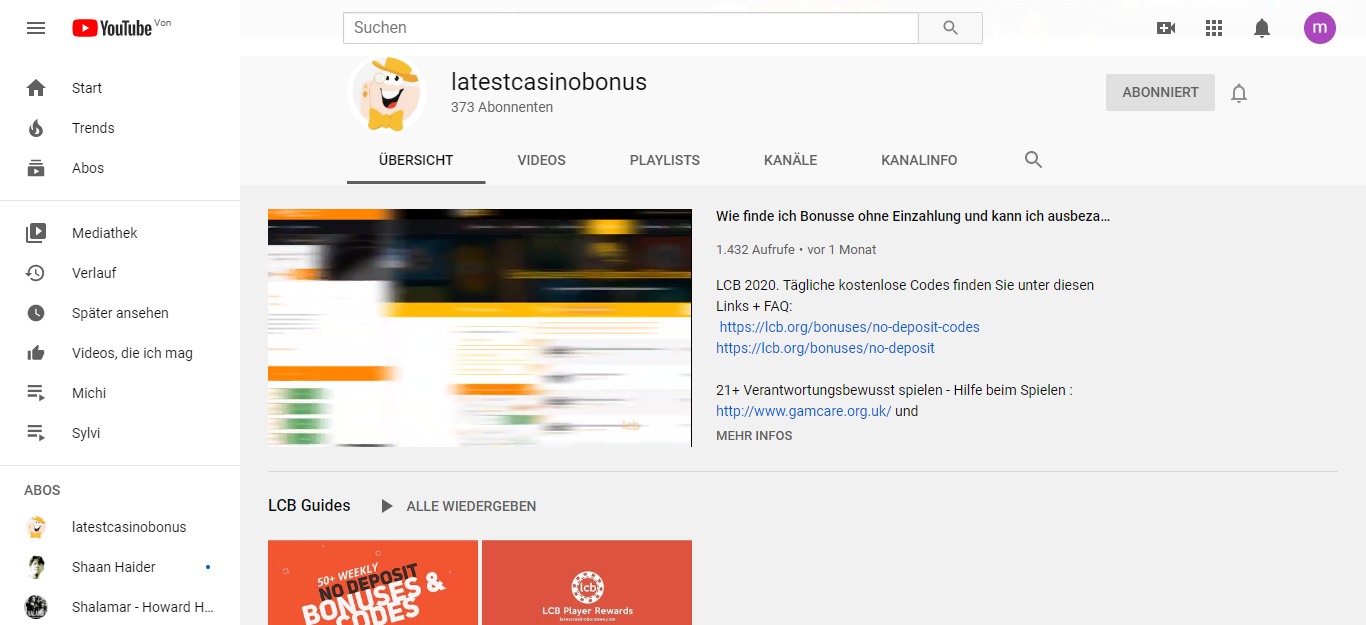Screen dimensions: 1366x625
Task: Click the Suchen search input field
Action: (x=631, y=28)
